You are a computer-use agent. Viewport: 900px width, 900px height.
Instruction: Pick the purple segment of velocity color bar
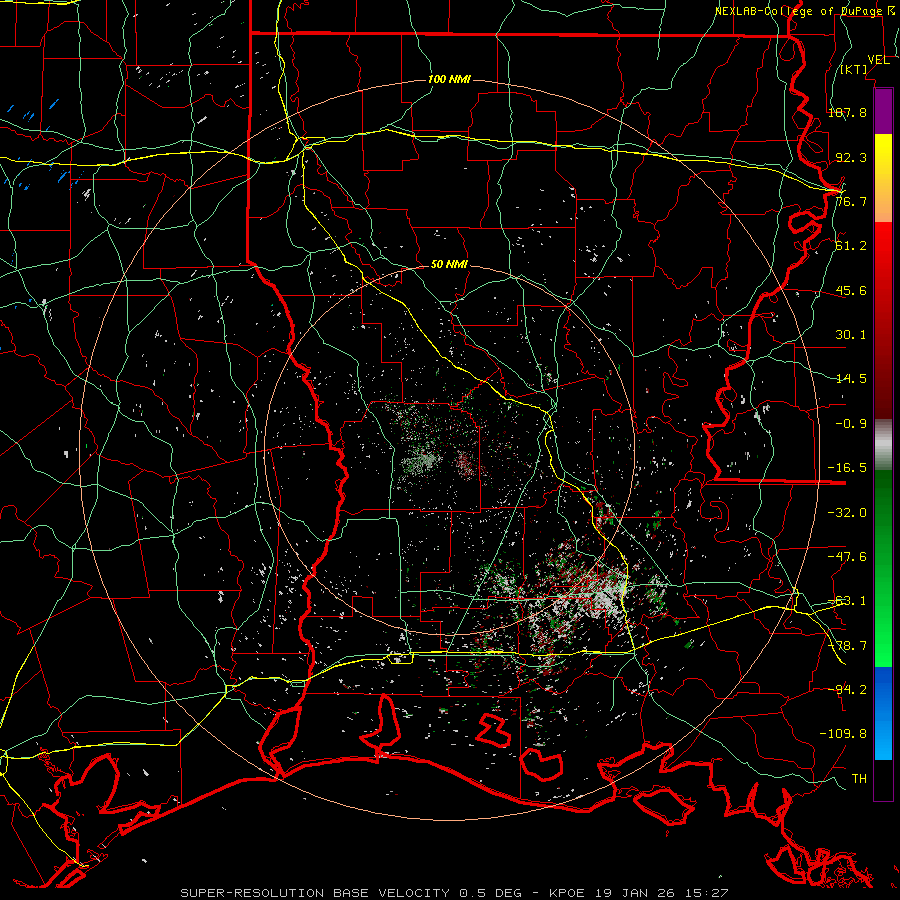(x=883, y=111)
